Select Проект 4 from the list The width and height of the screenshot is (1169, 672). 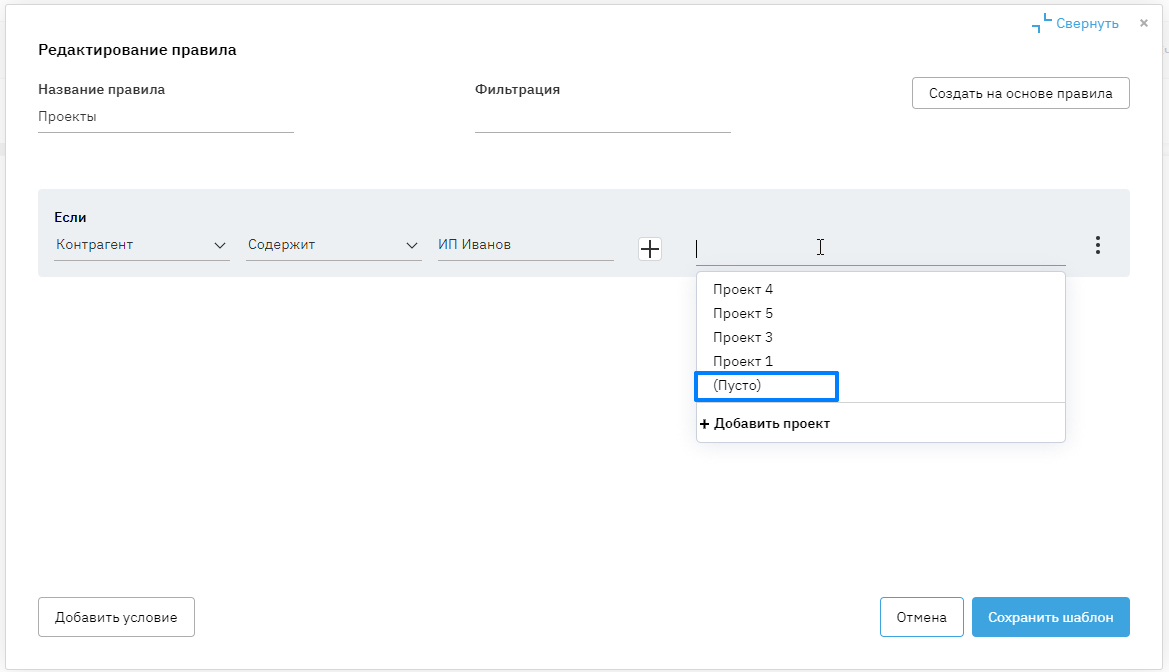pyautogui.click(x=743, y=290)
